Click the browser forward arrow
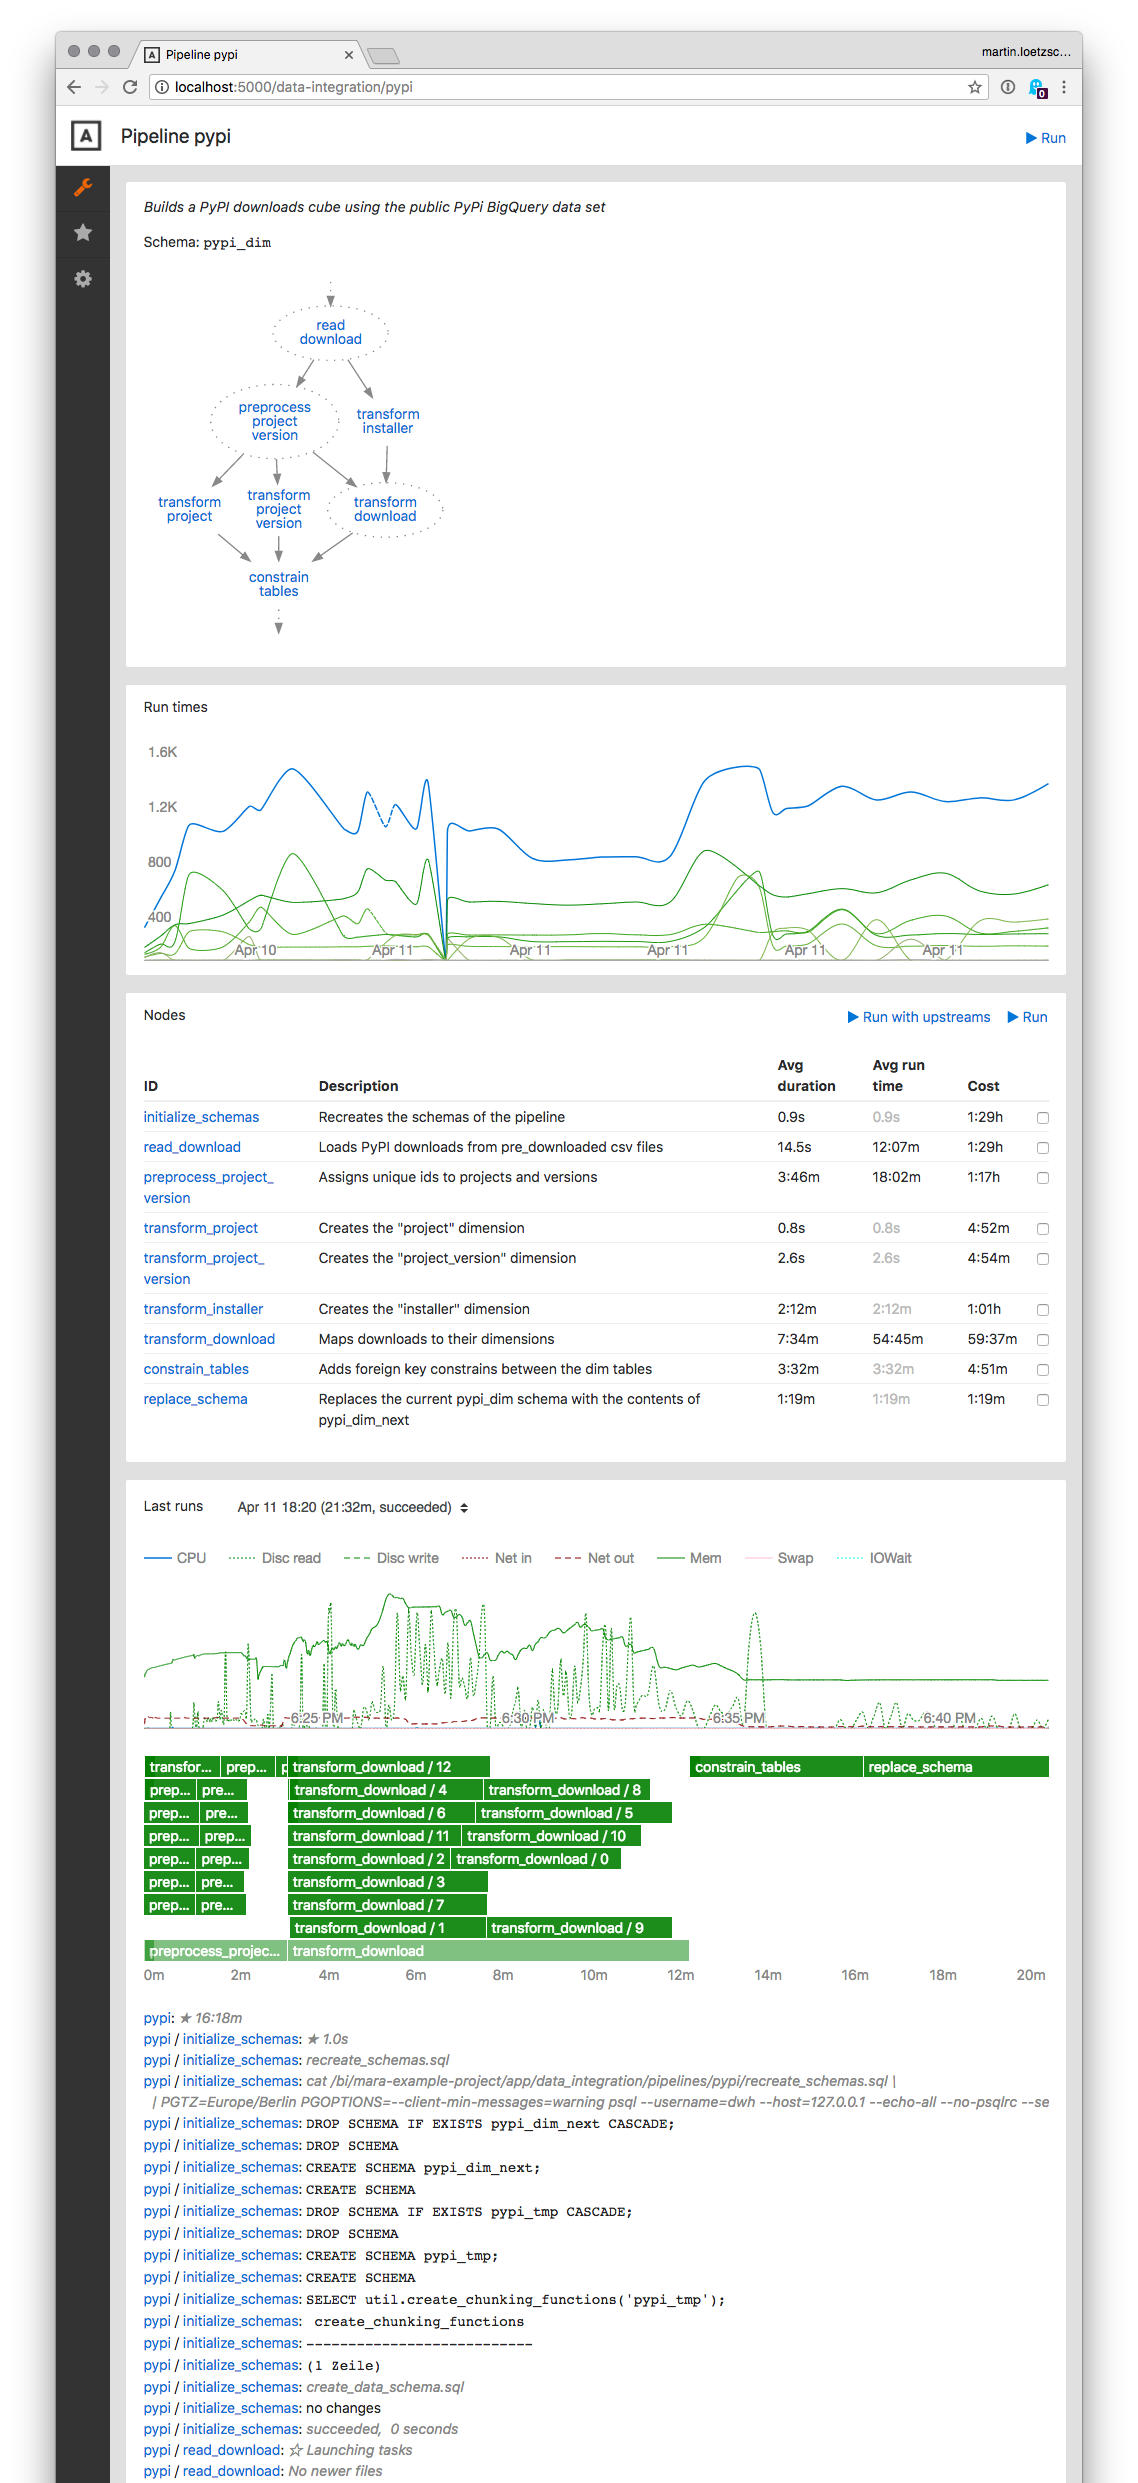Screen dimensions: 1138x2483 click(102, 87)
